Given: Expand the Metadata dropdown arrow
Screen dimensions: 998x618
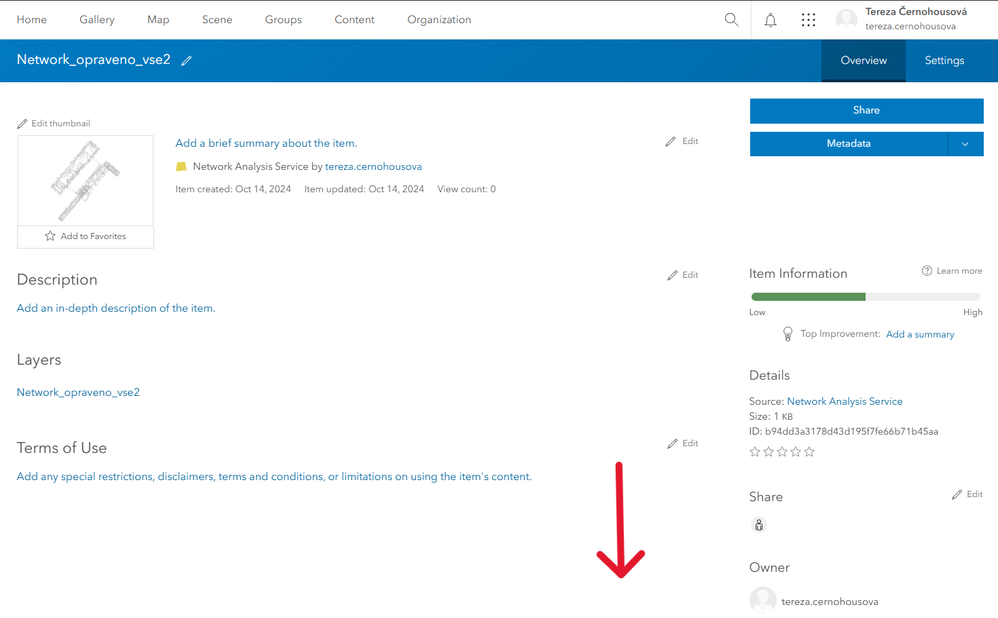Looking at the screenshot, I should [966, 144].
